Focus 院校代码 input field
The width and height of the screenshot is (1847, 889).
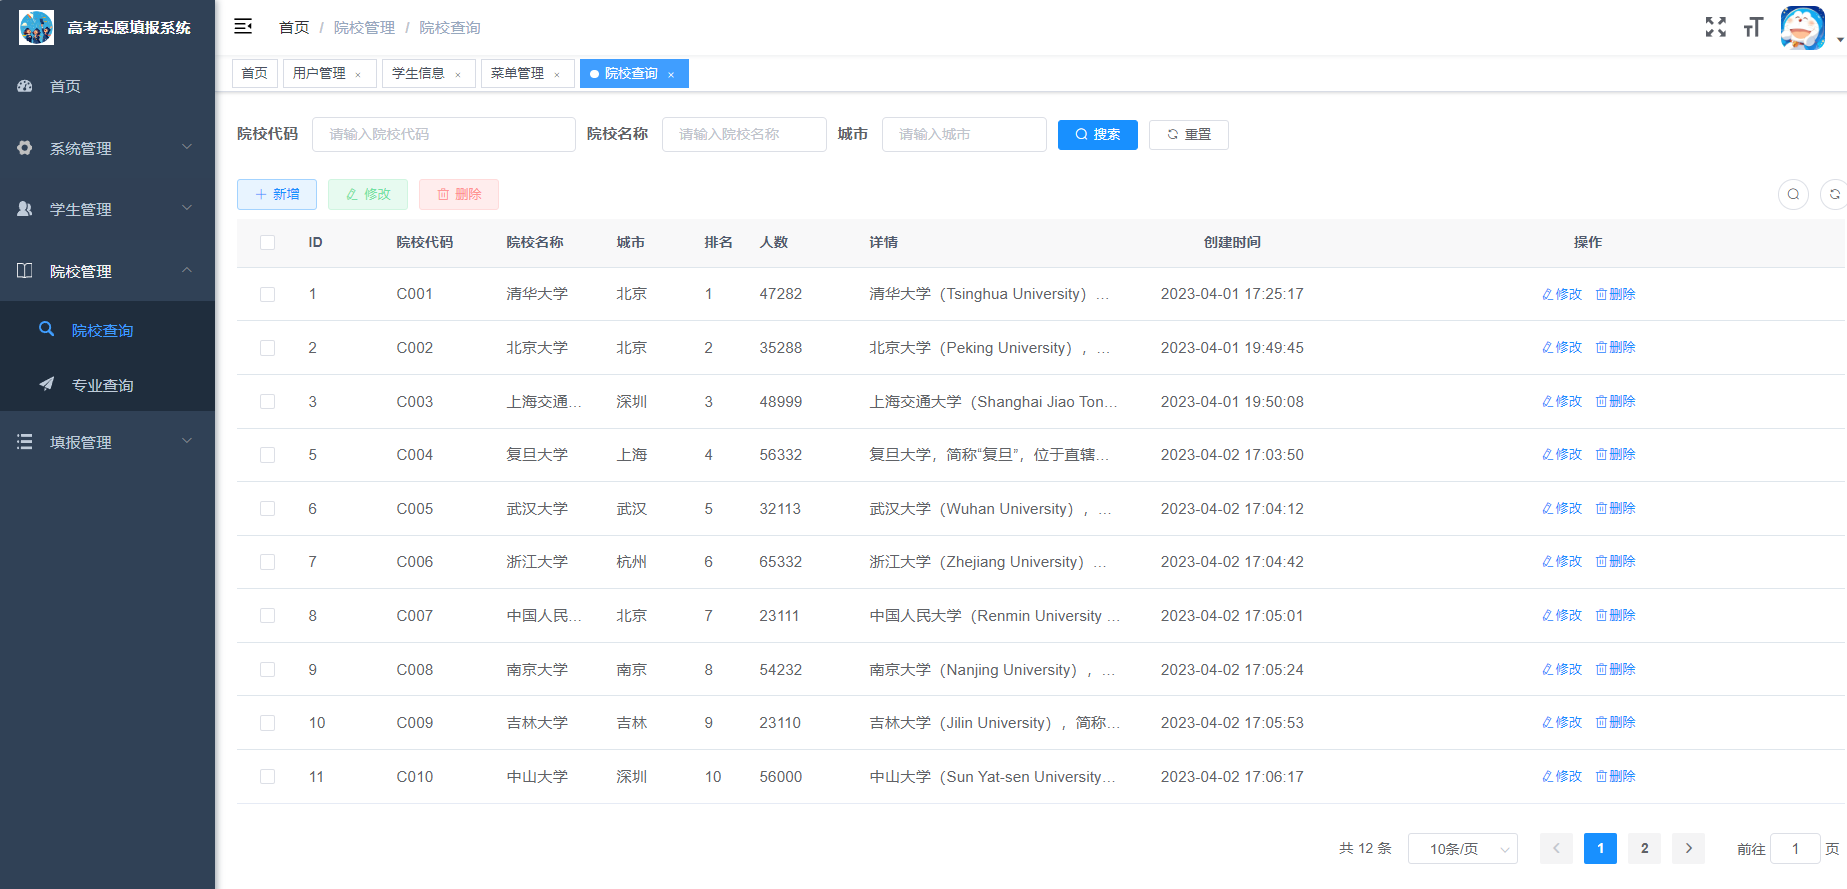(x=444, y=134)
